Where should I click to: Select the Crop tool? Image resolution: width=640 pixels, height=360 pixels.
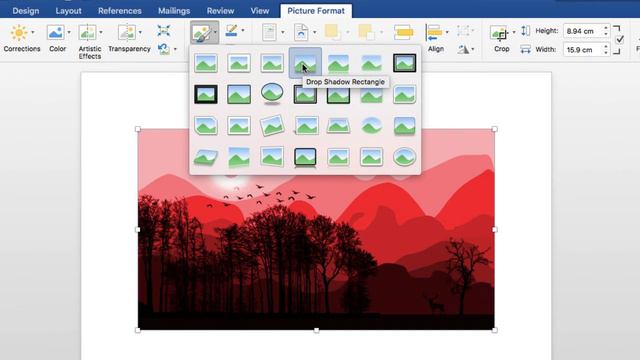pyautogui.click(x=499, y=33)
